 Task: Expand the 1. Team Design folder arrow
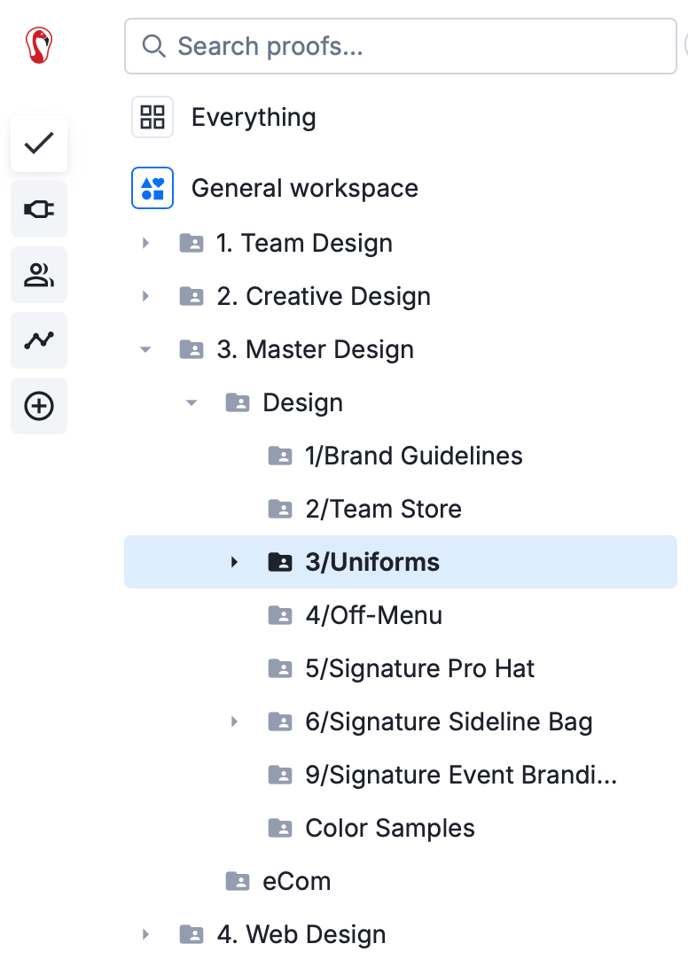click(x=146, y=243)
